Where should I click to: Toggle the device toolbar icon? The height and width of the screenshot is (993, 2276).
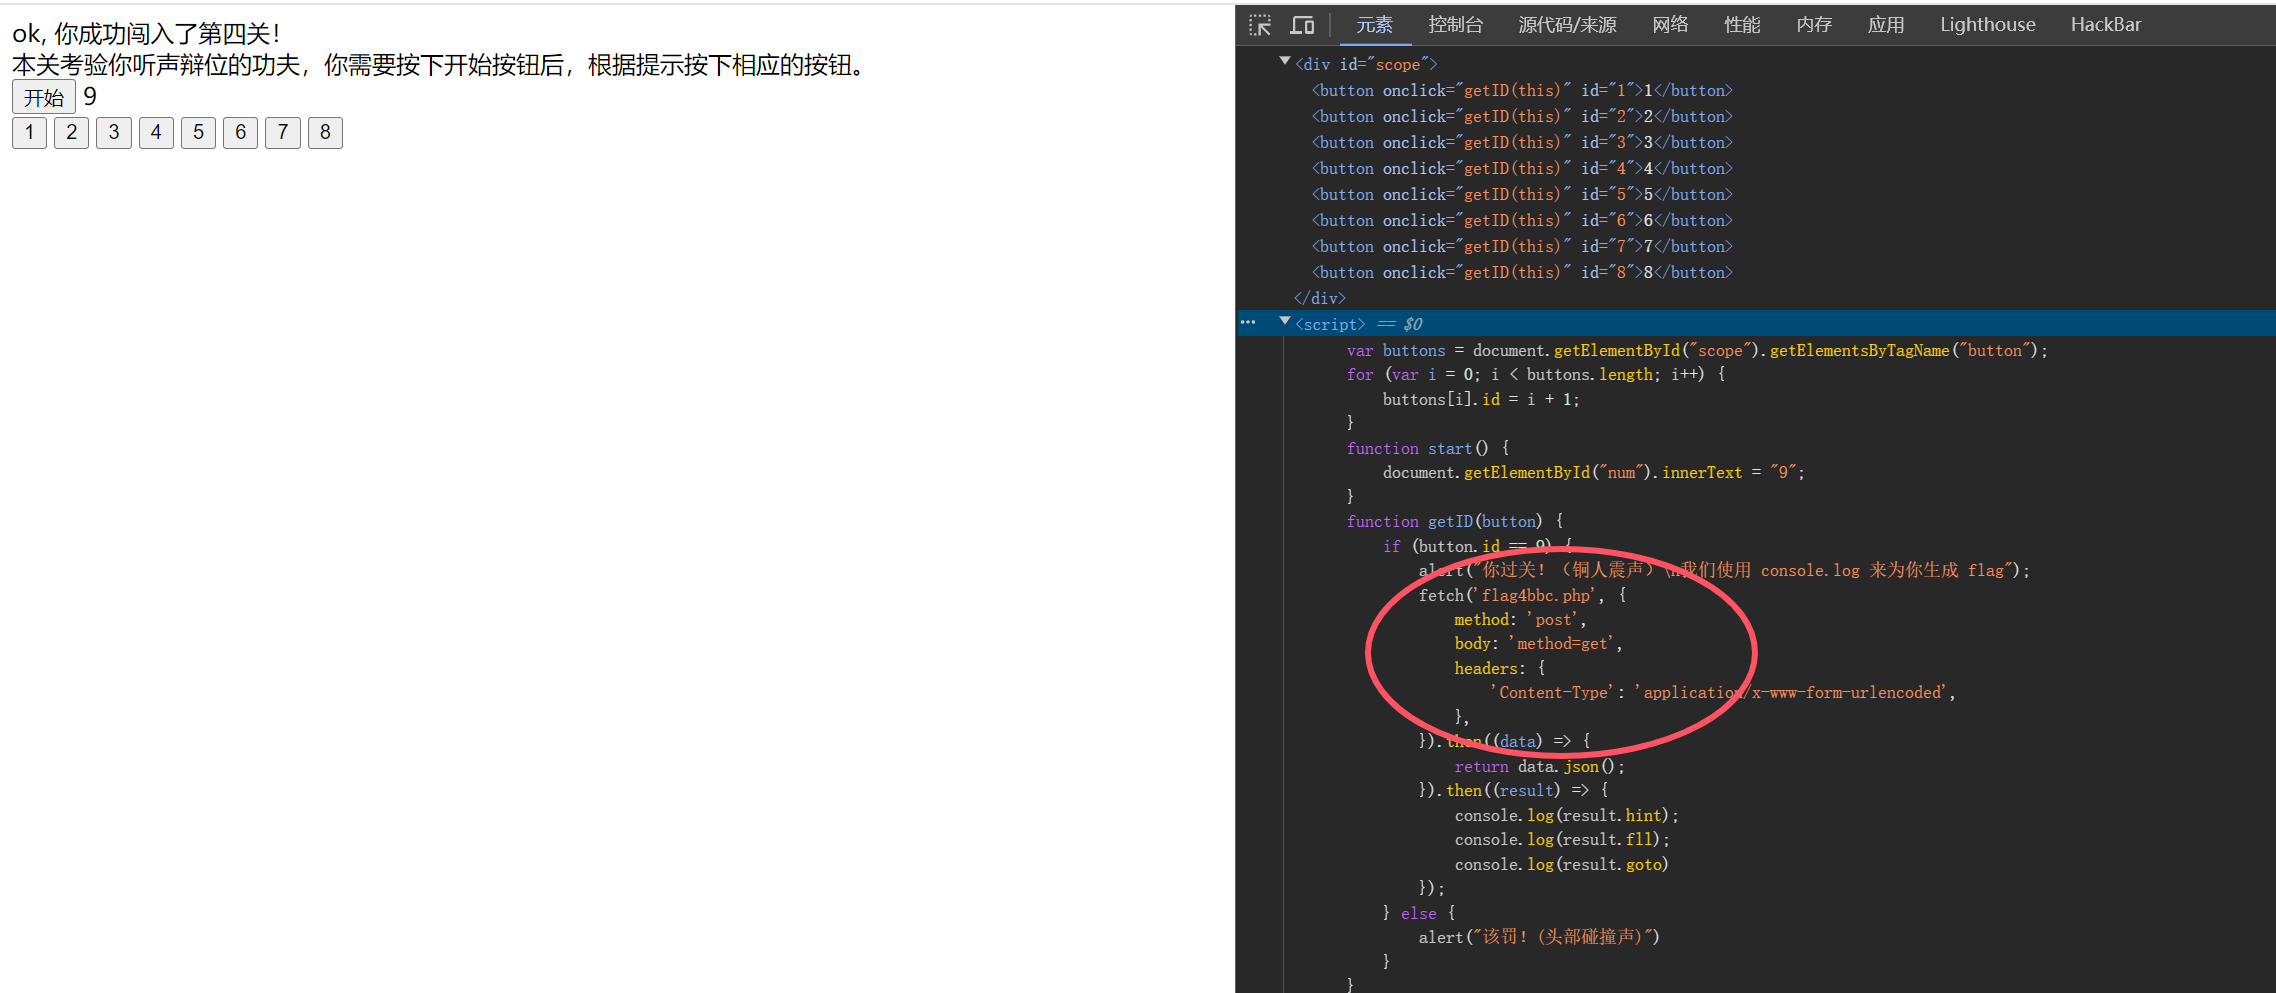tap(1302, 25)
